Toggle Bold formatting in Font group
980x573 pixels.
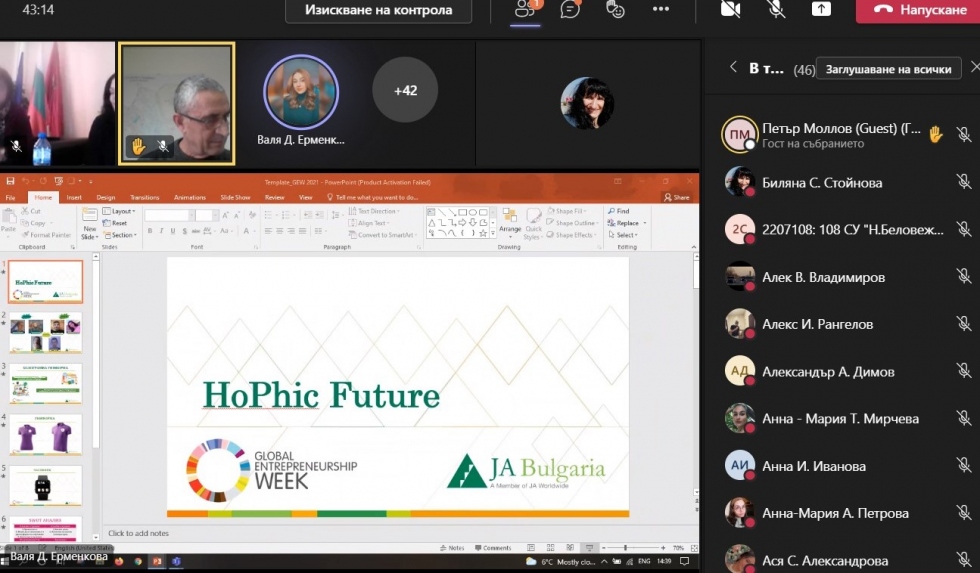(150, 231)
